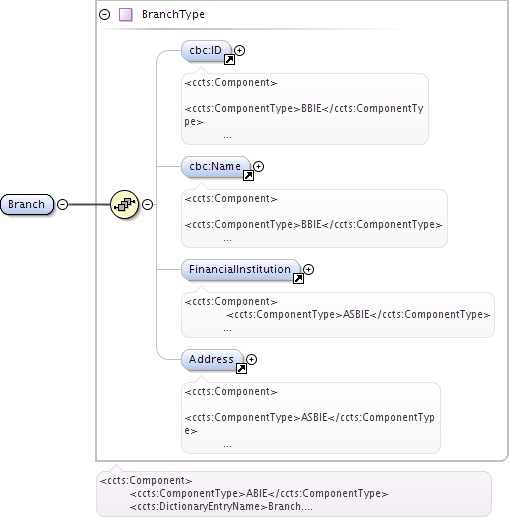510x520 pixels.
Task: Click reference arrow icon on cbc:ID
Action: [x=229, y=60]
